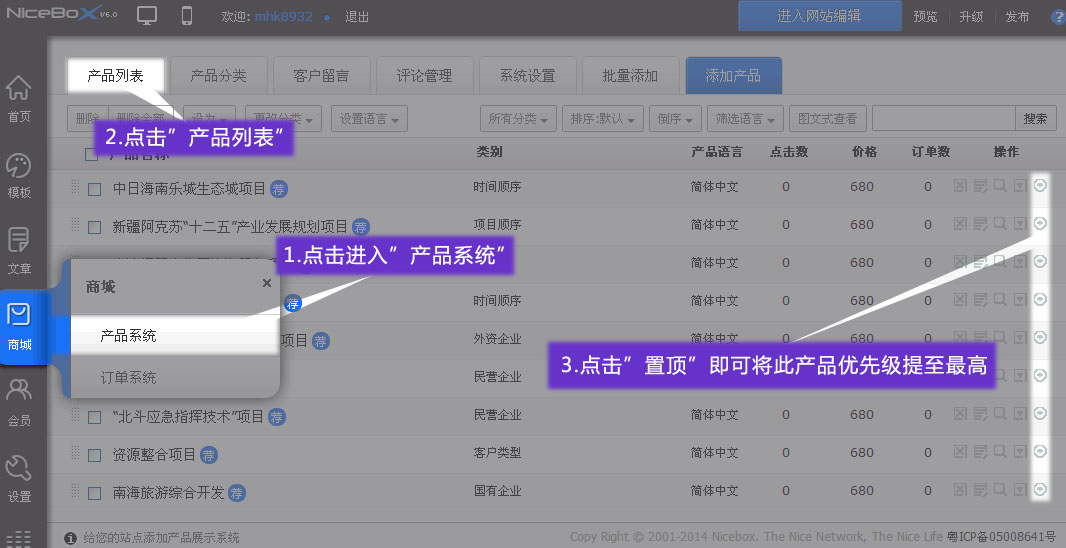Click delete icon in 资源整合项目 row
1066x548 pixels.
coord(960,452)
